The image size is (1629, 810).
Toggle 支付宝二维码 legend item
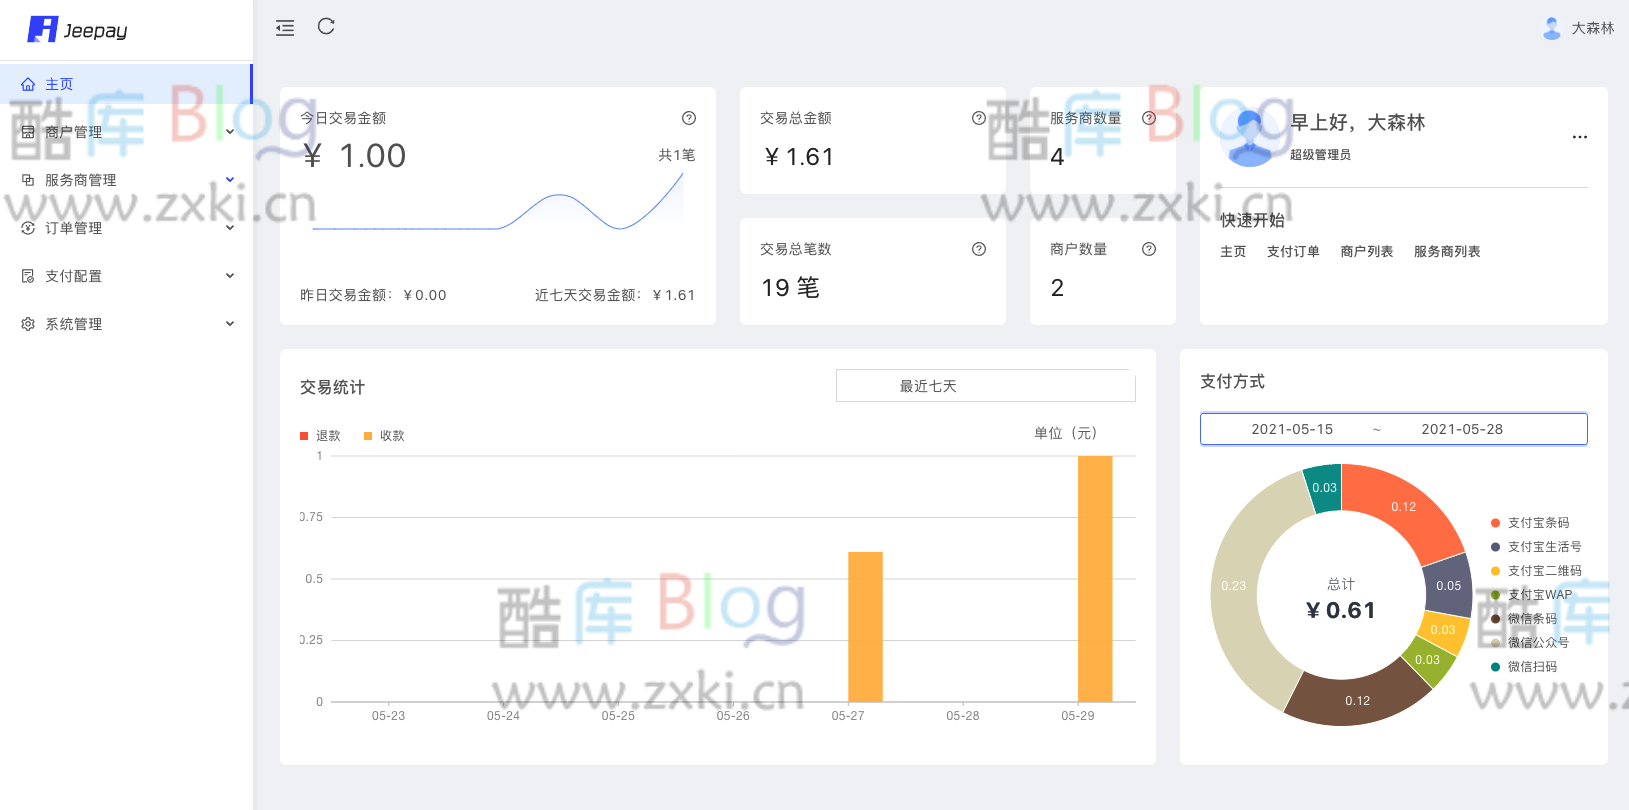(x=1536, y=571)
